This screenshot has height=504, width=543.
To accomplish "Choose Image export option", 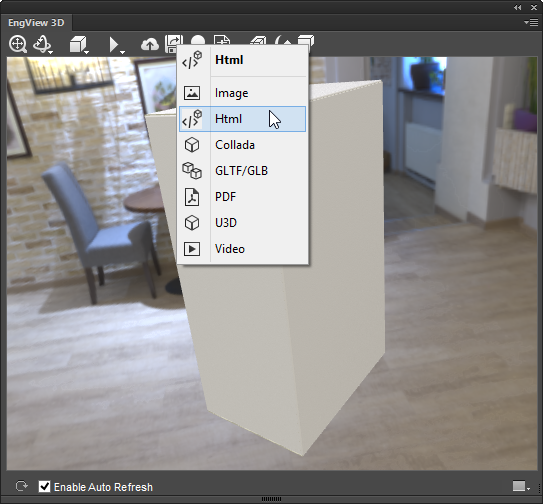I will tap(242, 93).
